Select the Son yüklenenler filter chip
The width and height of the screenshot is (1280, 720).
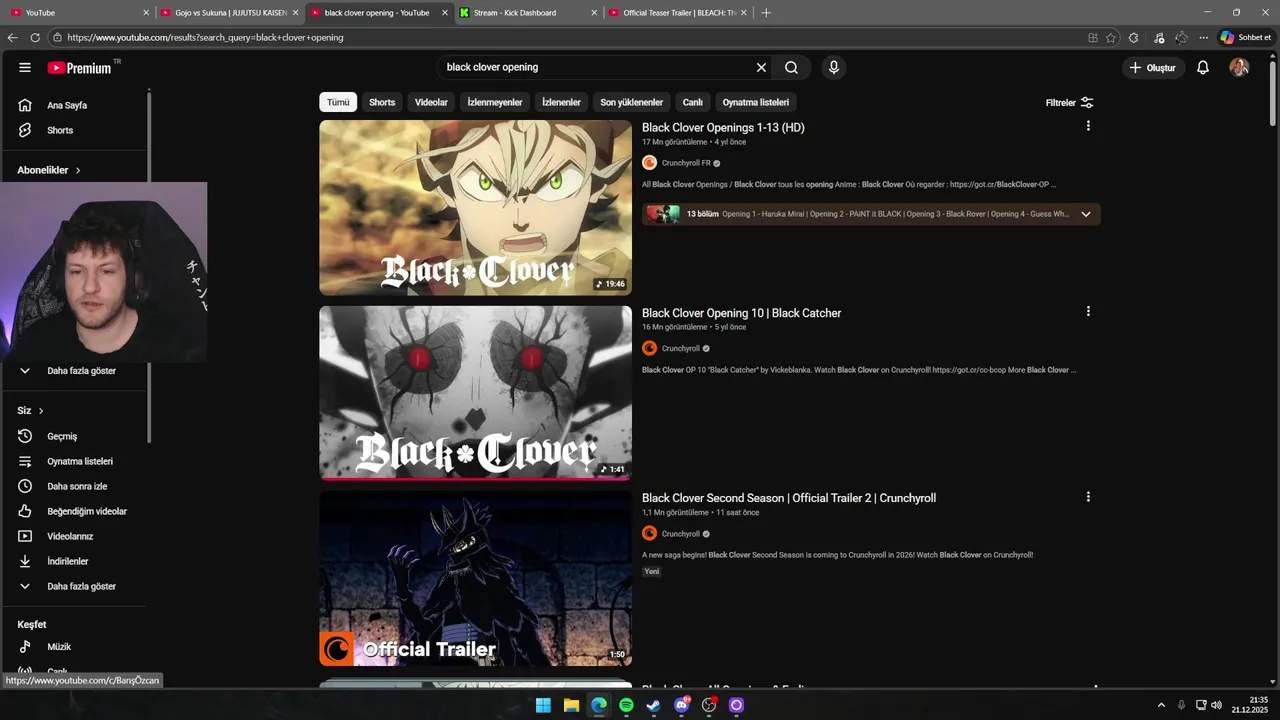(631, 102)
